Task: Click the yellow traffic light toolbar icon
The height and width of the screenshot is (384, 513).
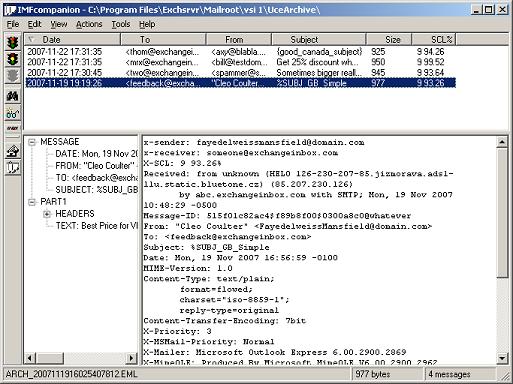Action: (12, 59)
